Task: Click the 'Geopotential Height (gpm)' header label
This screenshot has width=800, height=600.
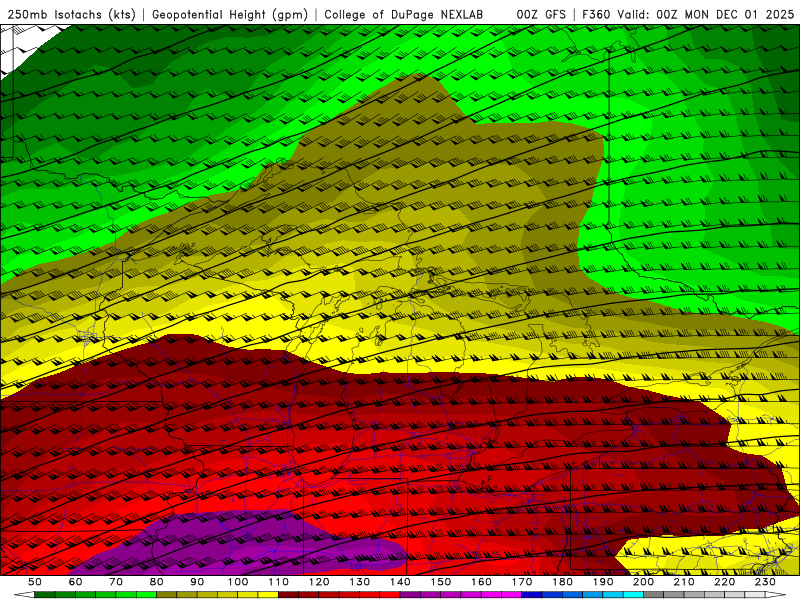Action: pos(230,15)
